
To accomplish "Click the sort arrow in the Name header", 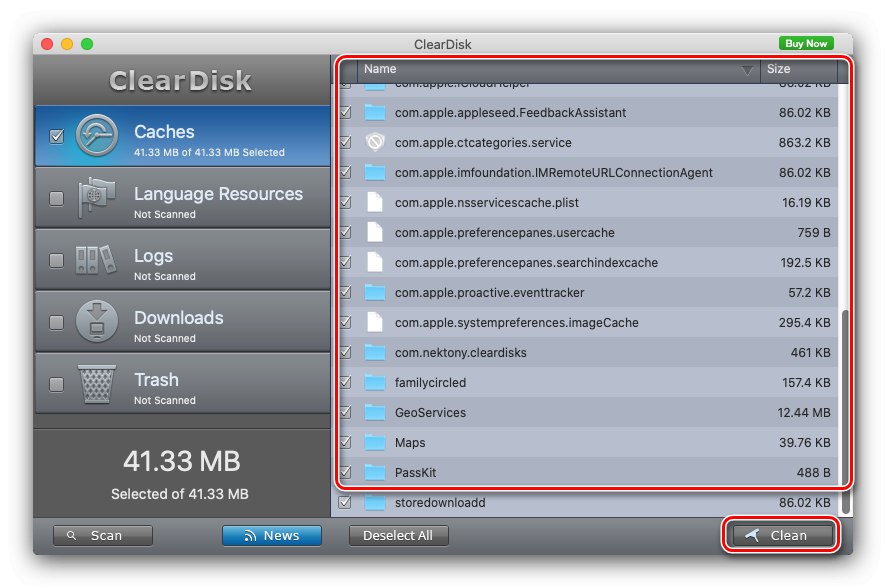I will point(747,70).
